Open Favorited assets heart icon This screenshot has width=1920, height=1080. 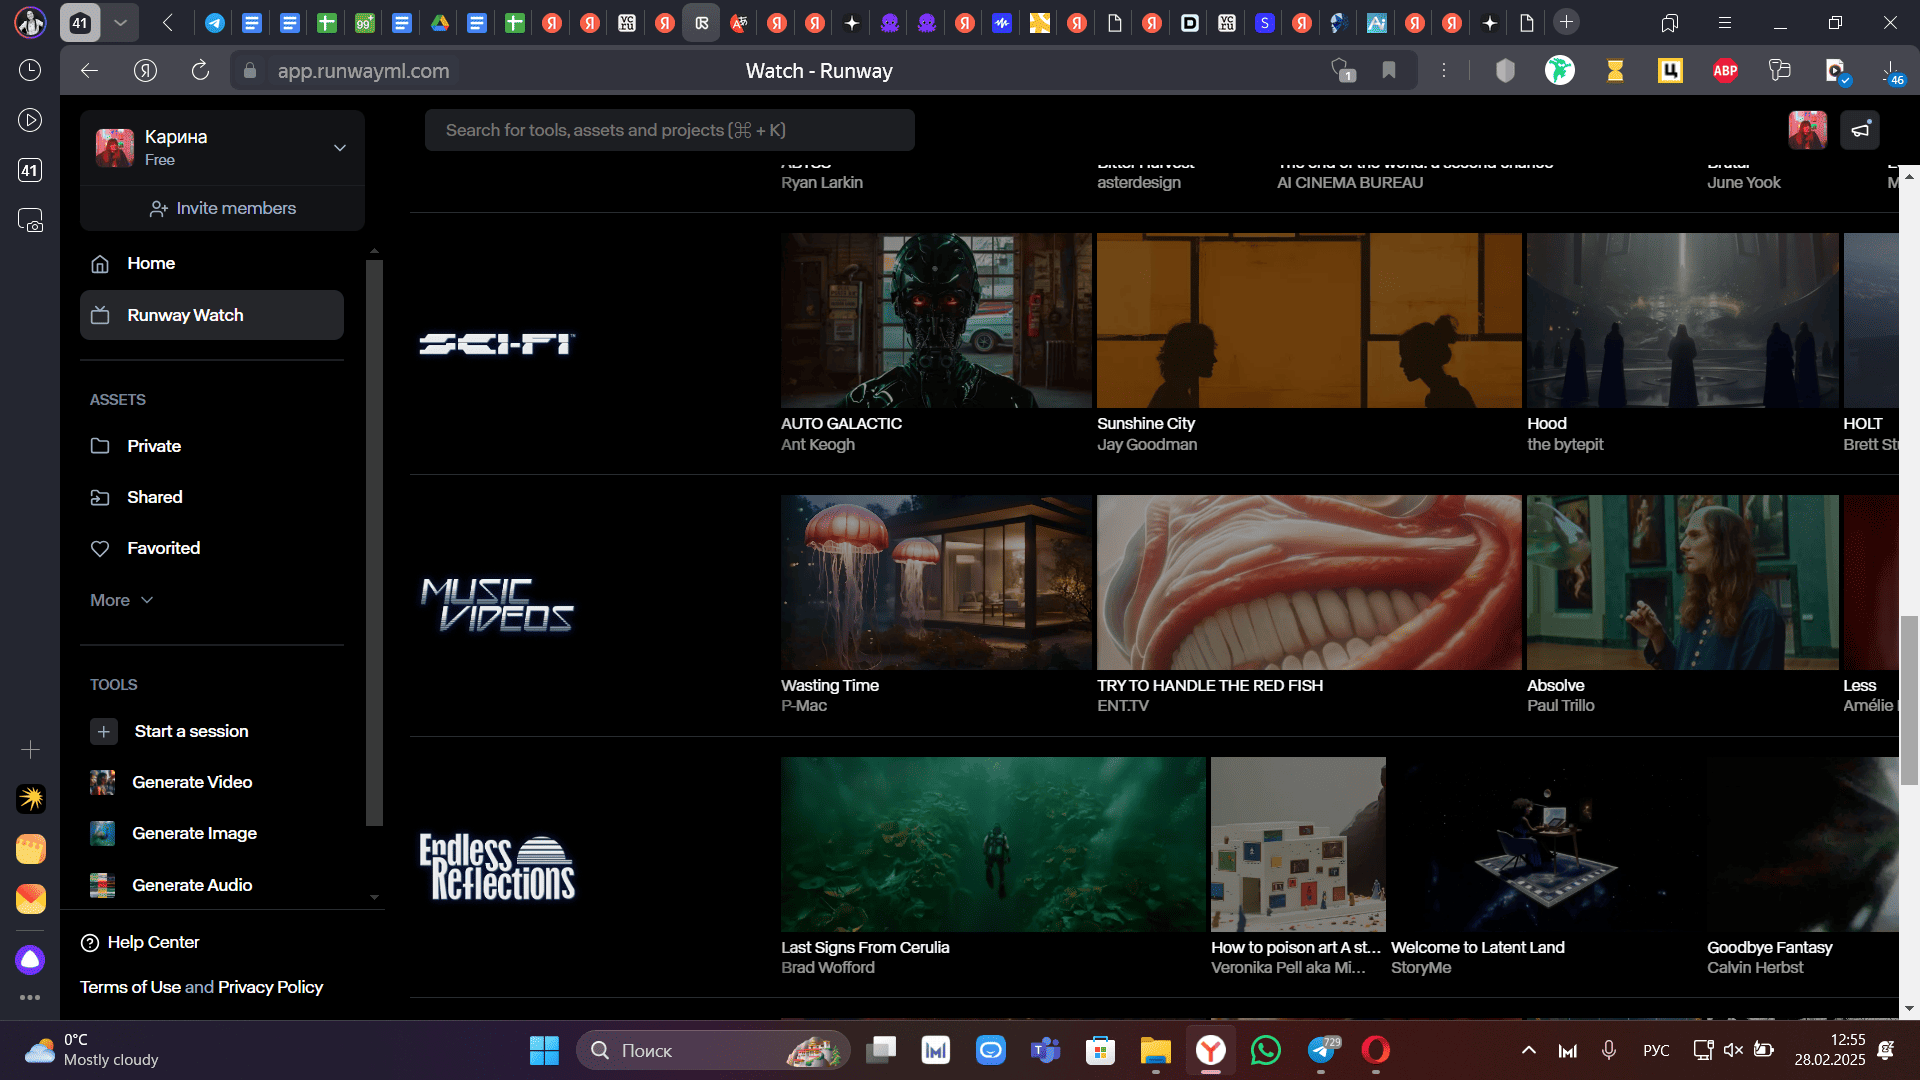click(100, 548)
